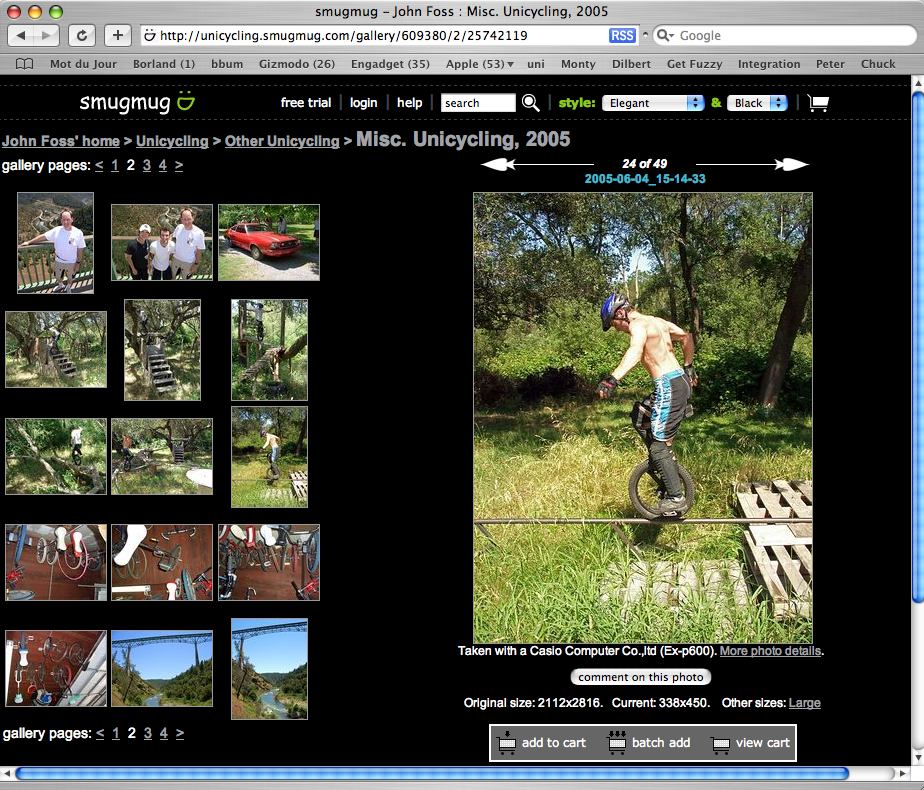This screenshot has width=924, height=790.
Task: Go back with Safari's back arrow
Action: [x=21, y=35]
